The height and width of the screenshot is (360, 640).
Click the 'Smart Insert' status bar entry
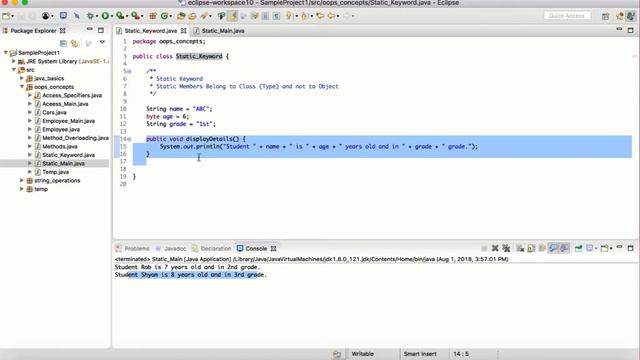[x=420, y=354]
